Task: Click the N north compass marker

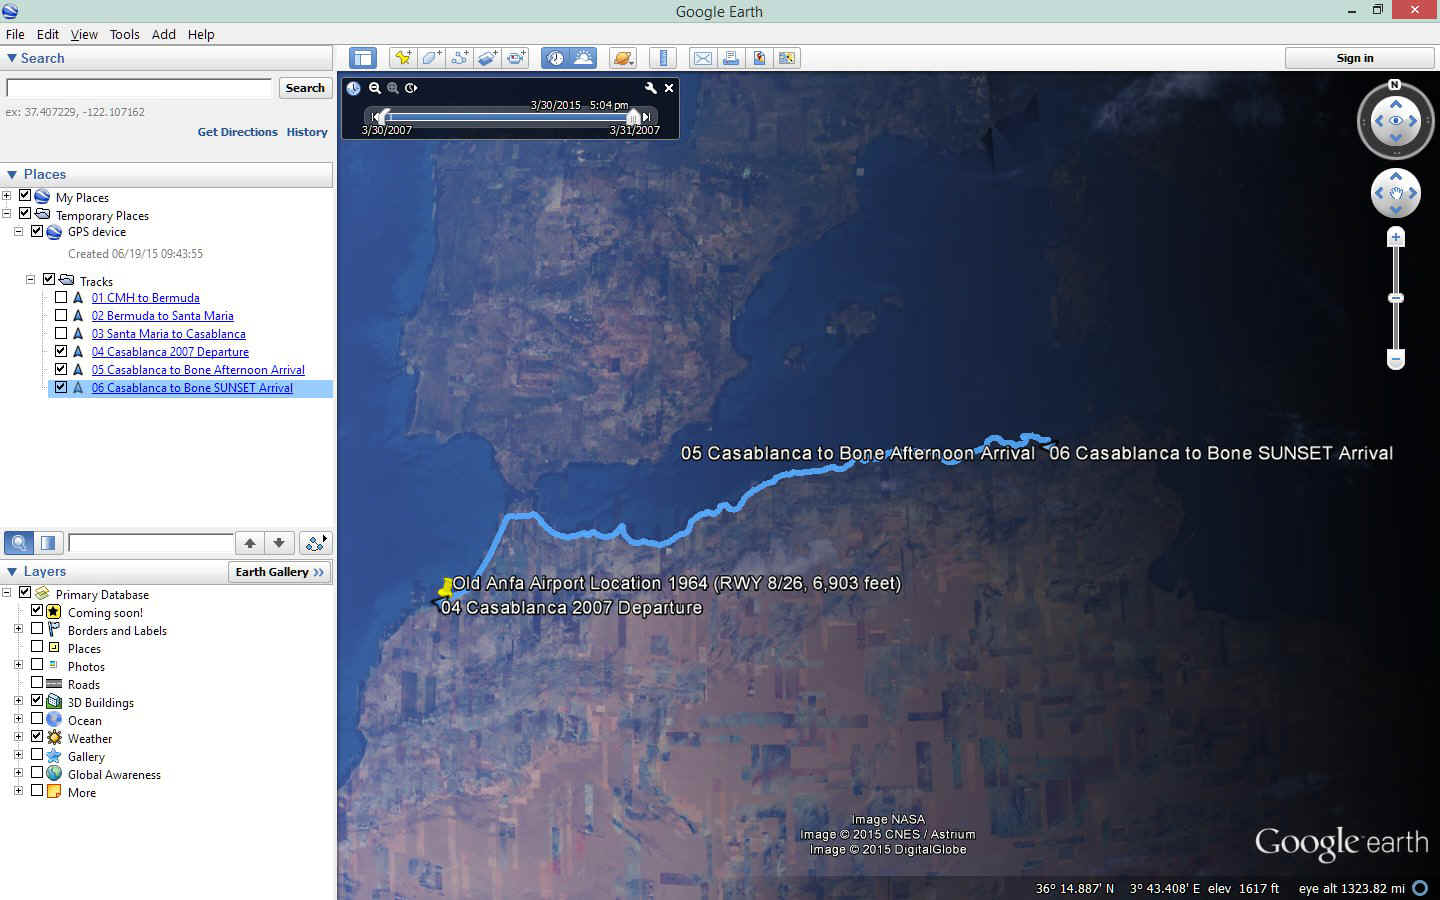Action: (x=1395, y=85)
